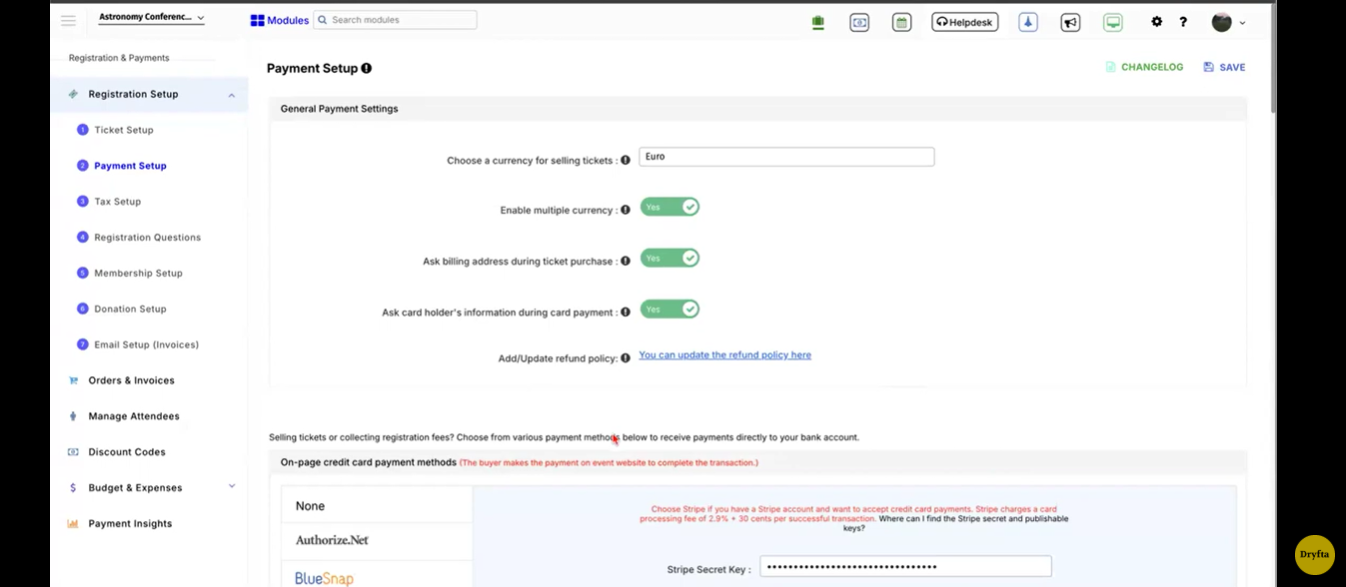Toggle card holder's information during card payment

point(669,309)
